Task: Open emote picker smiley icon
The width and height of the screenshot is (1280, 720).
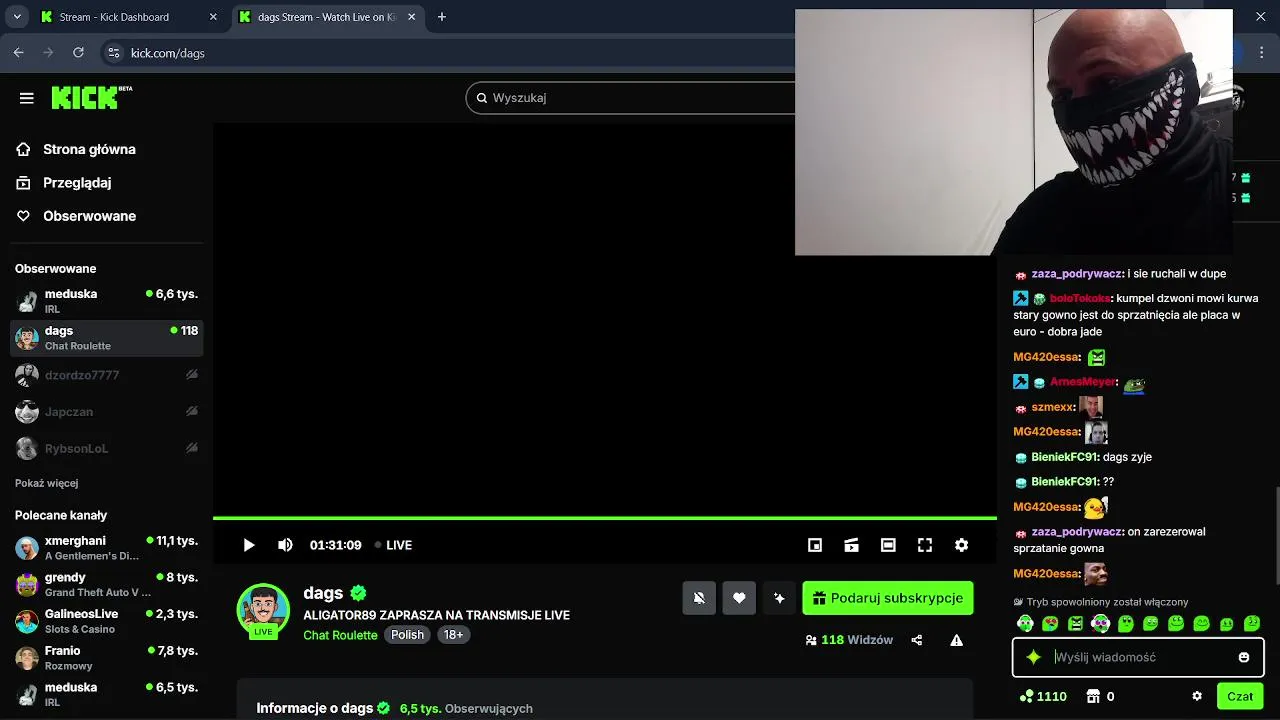Action: (x=1244, y=657)
